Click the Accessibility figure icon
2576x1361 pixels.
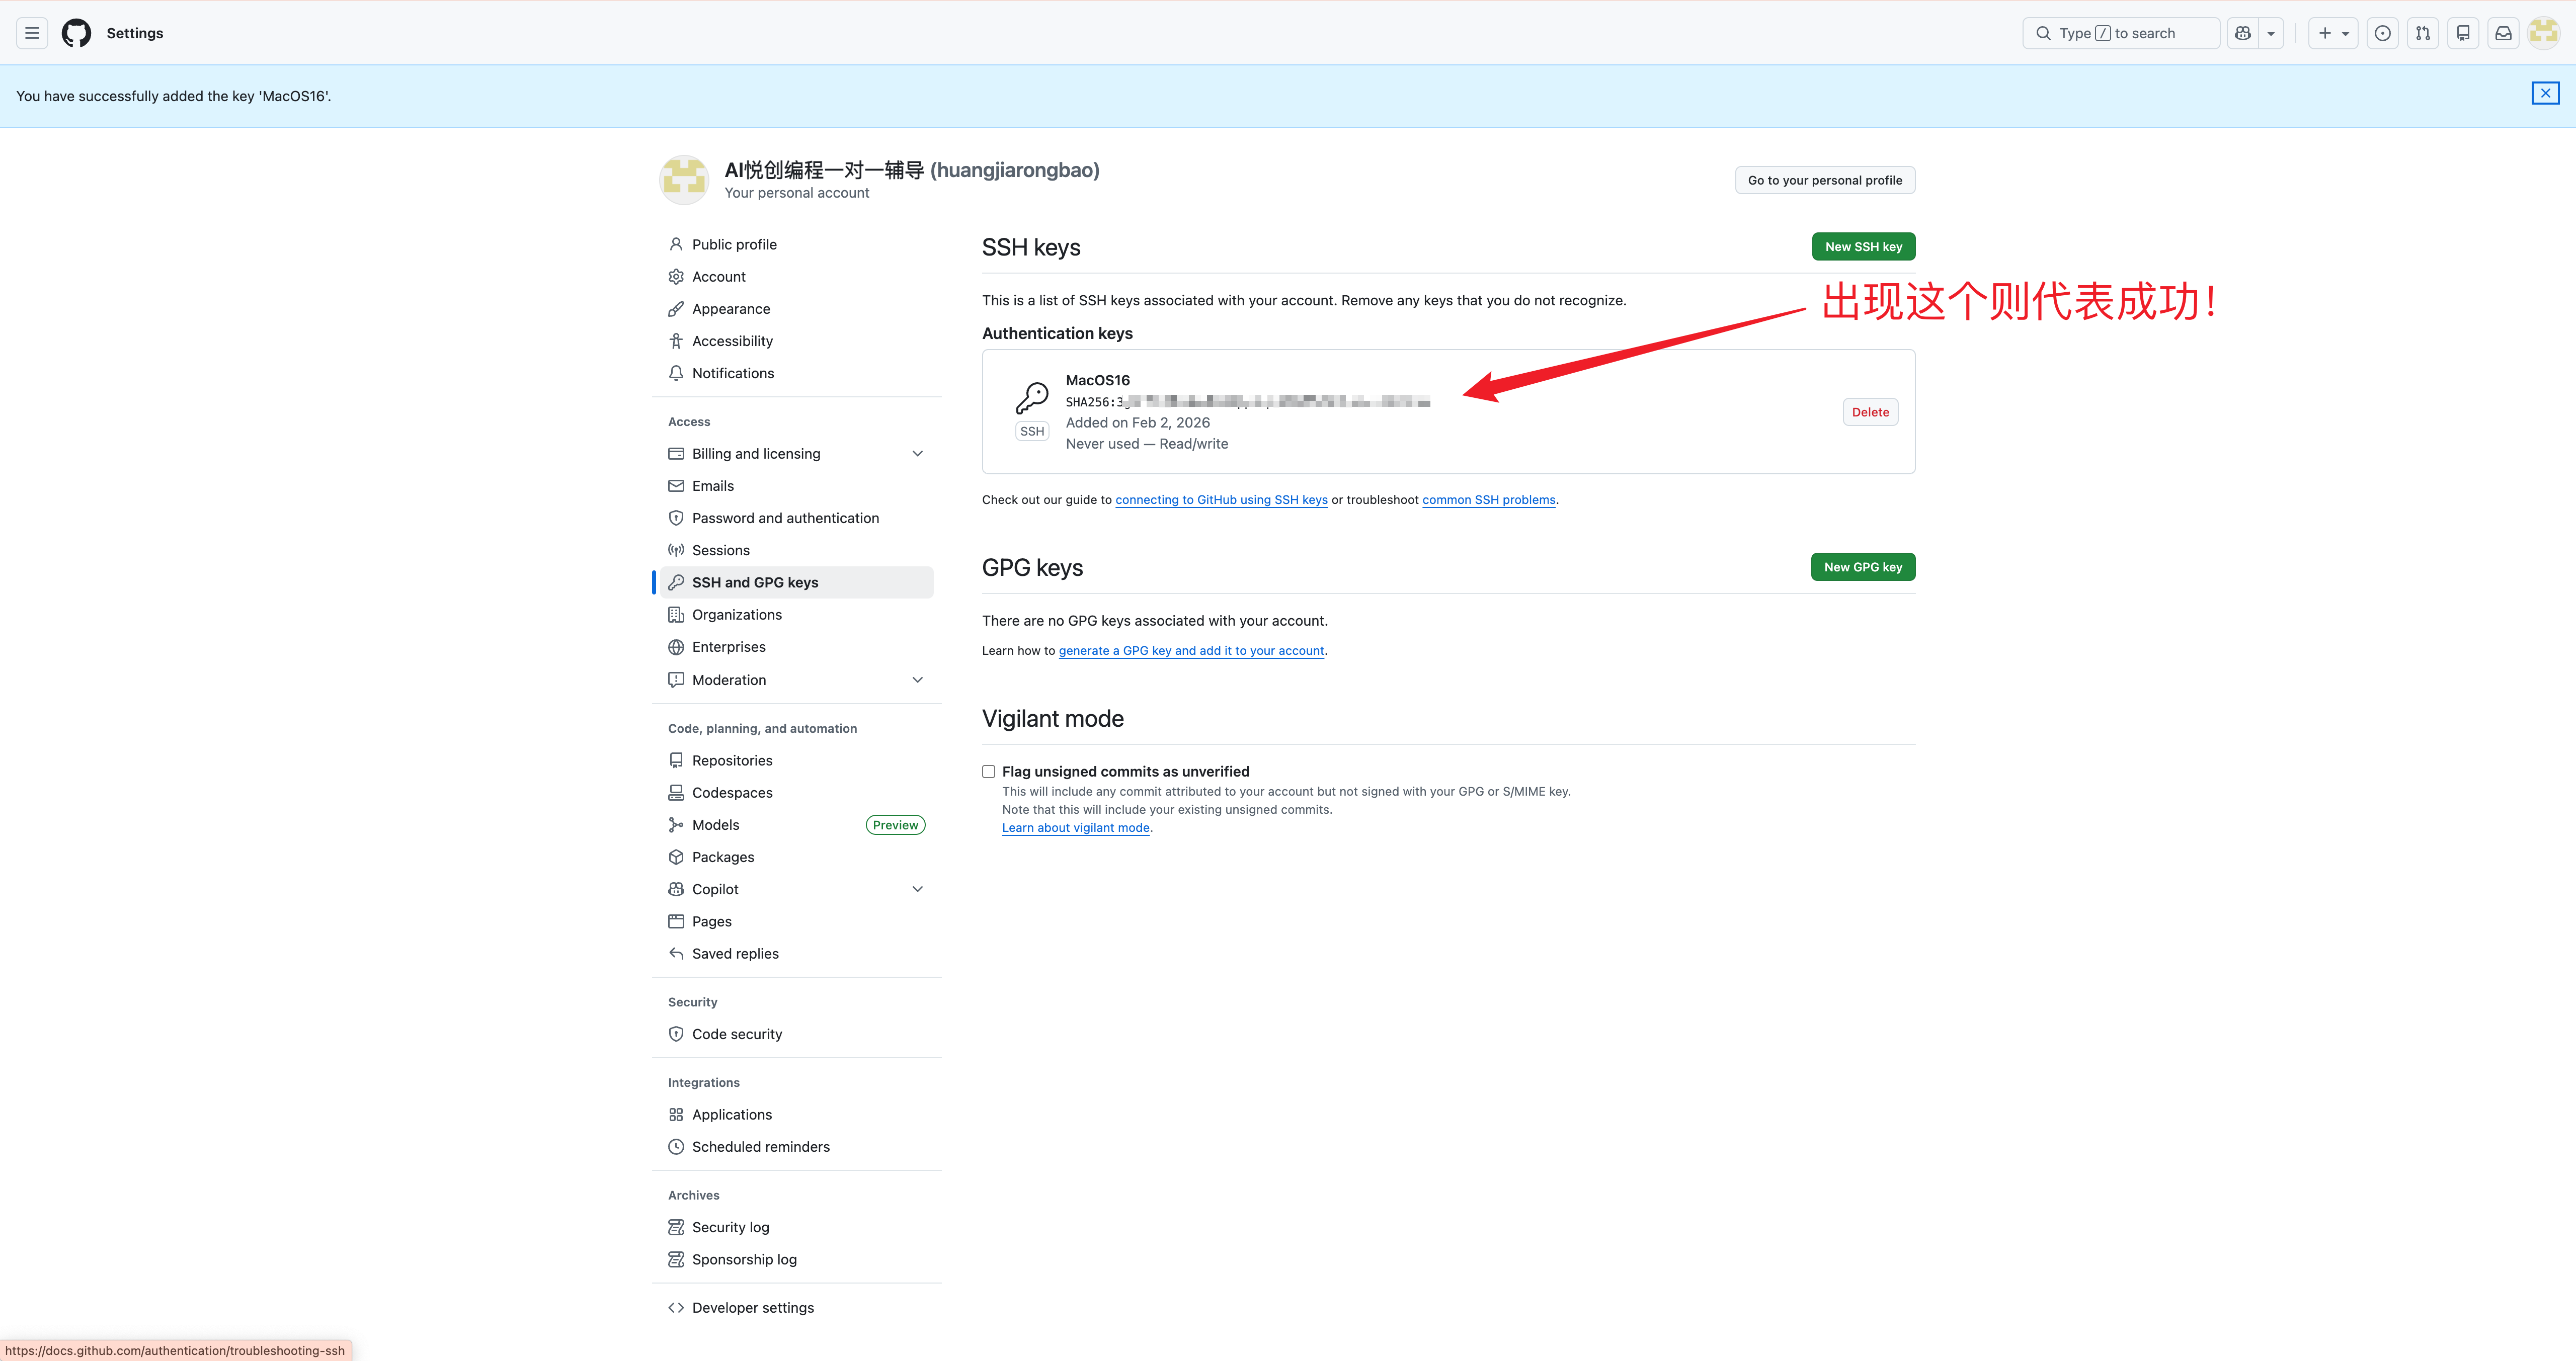pyautogui.click(x=676, y=341)
